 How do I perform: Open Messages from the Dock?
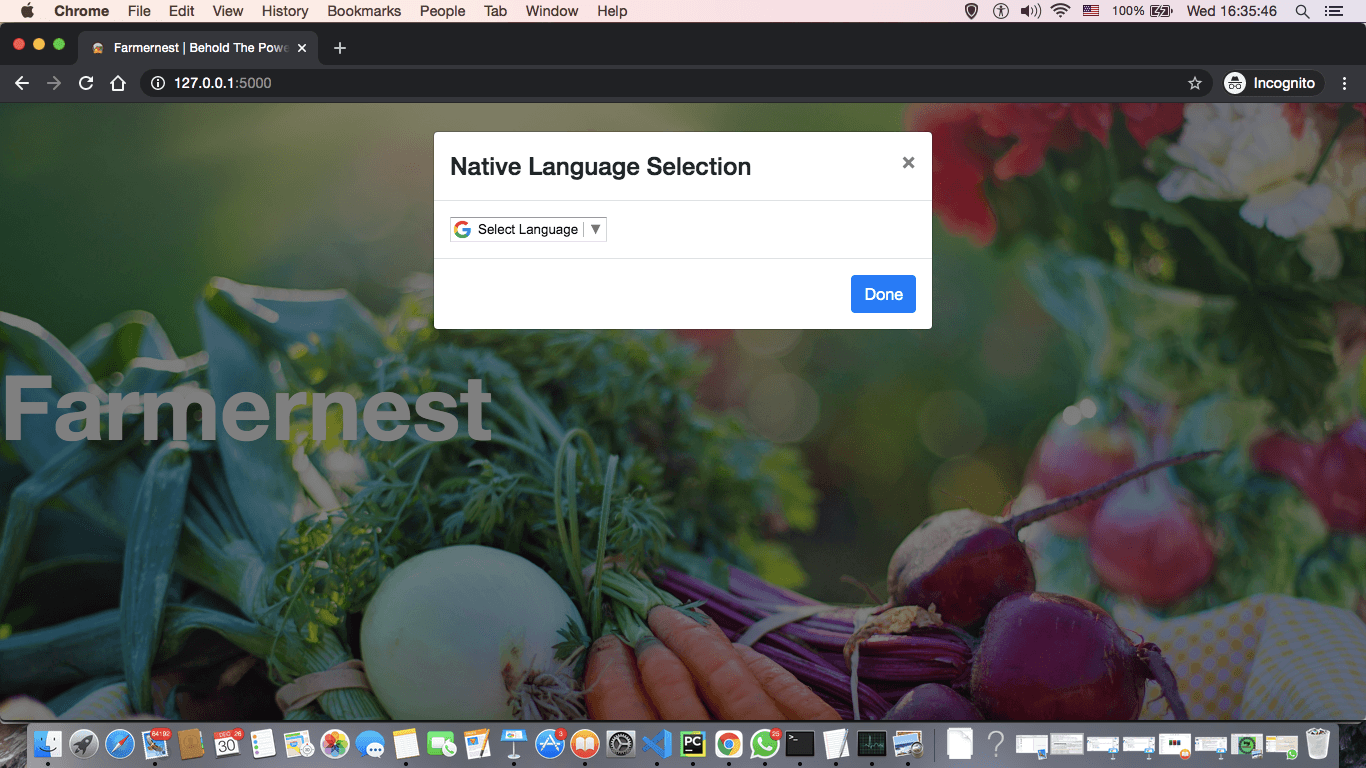[x=370, y=743]
